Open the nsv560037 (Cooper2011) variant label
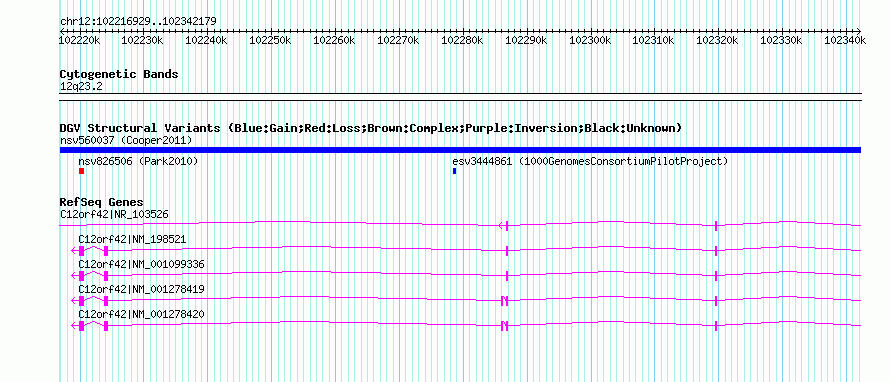This screenshot has width=890, height=382. pyautogui.click(x=126, y=140)
